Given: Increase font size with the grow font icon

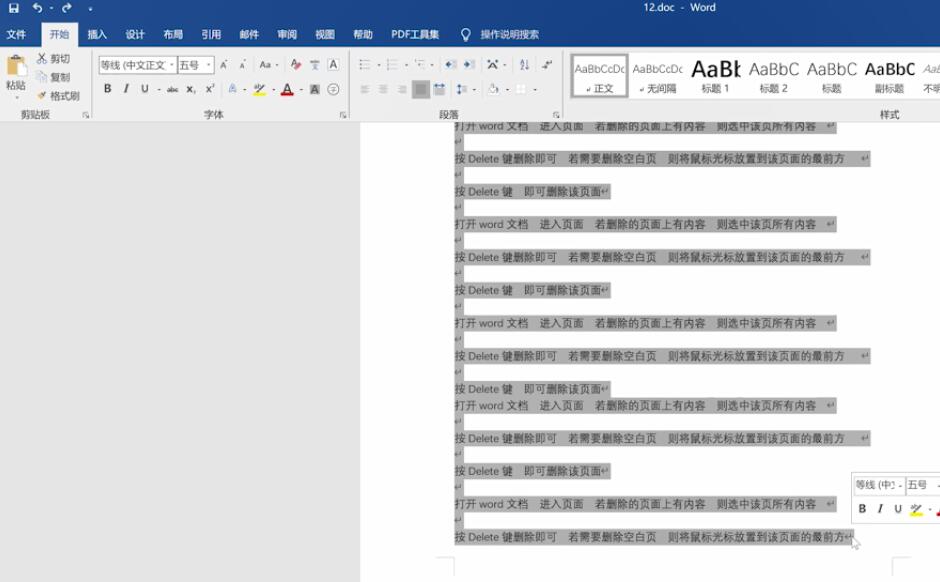Looking at the screenshot, I should pyautogui.click(x=224, y=65).
